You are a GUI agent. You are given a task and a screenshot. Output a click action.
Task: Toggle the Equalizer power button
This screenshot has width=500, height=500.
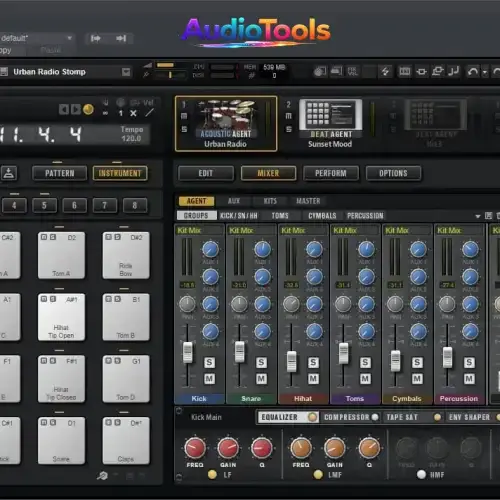(312, 417)
